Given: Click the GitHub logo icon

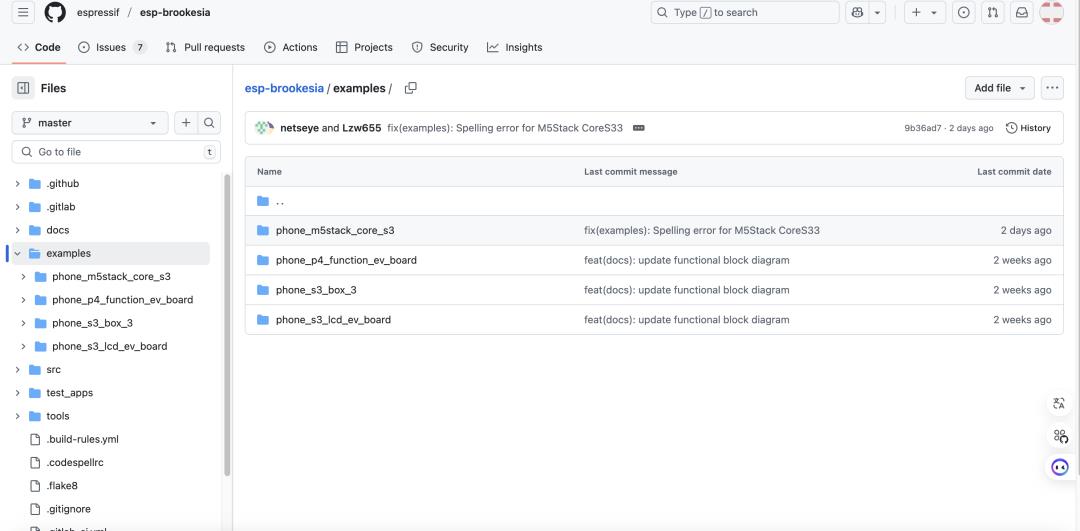Looking at the screenshot, I should (55, 12).
